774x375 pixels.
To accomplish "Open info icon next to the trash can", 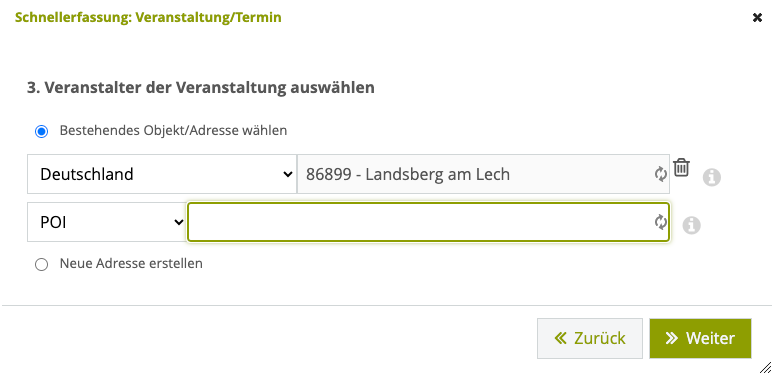I will (x=712, y=177).
